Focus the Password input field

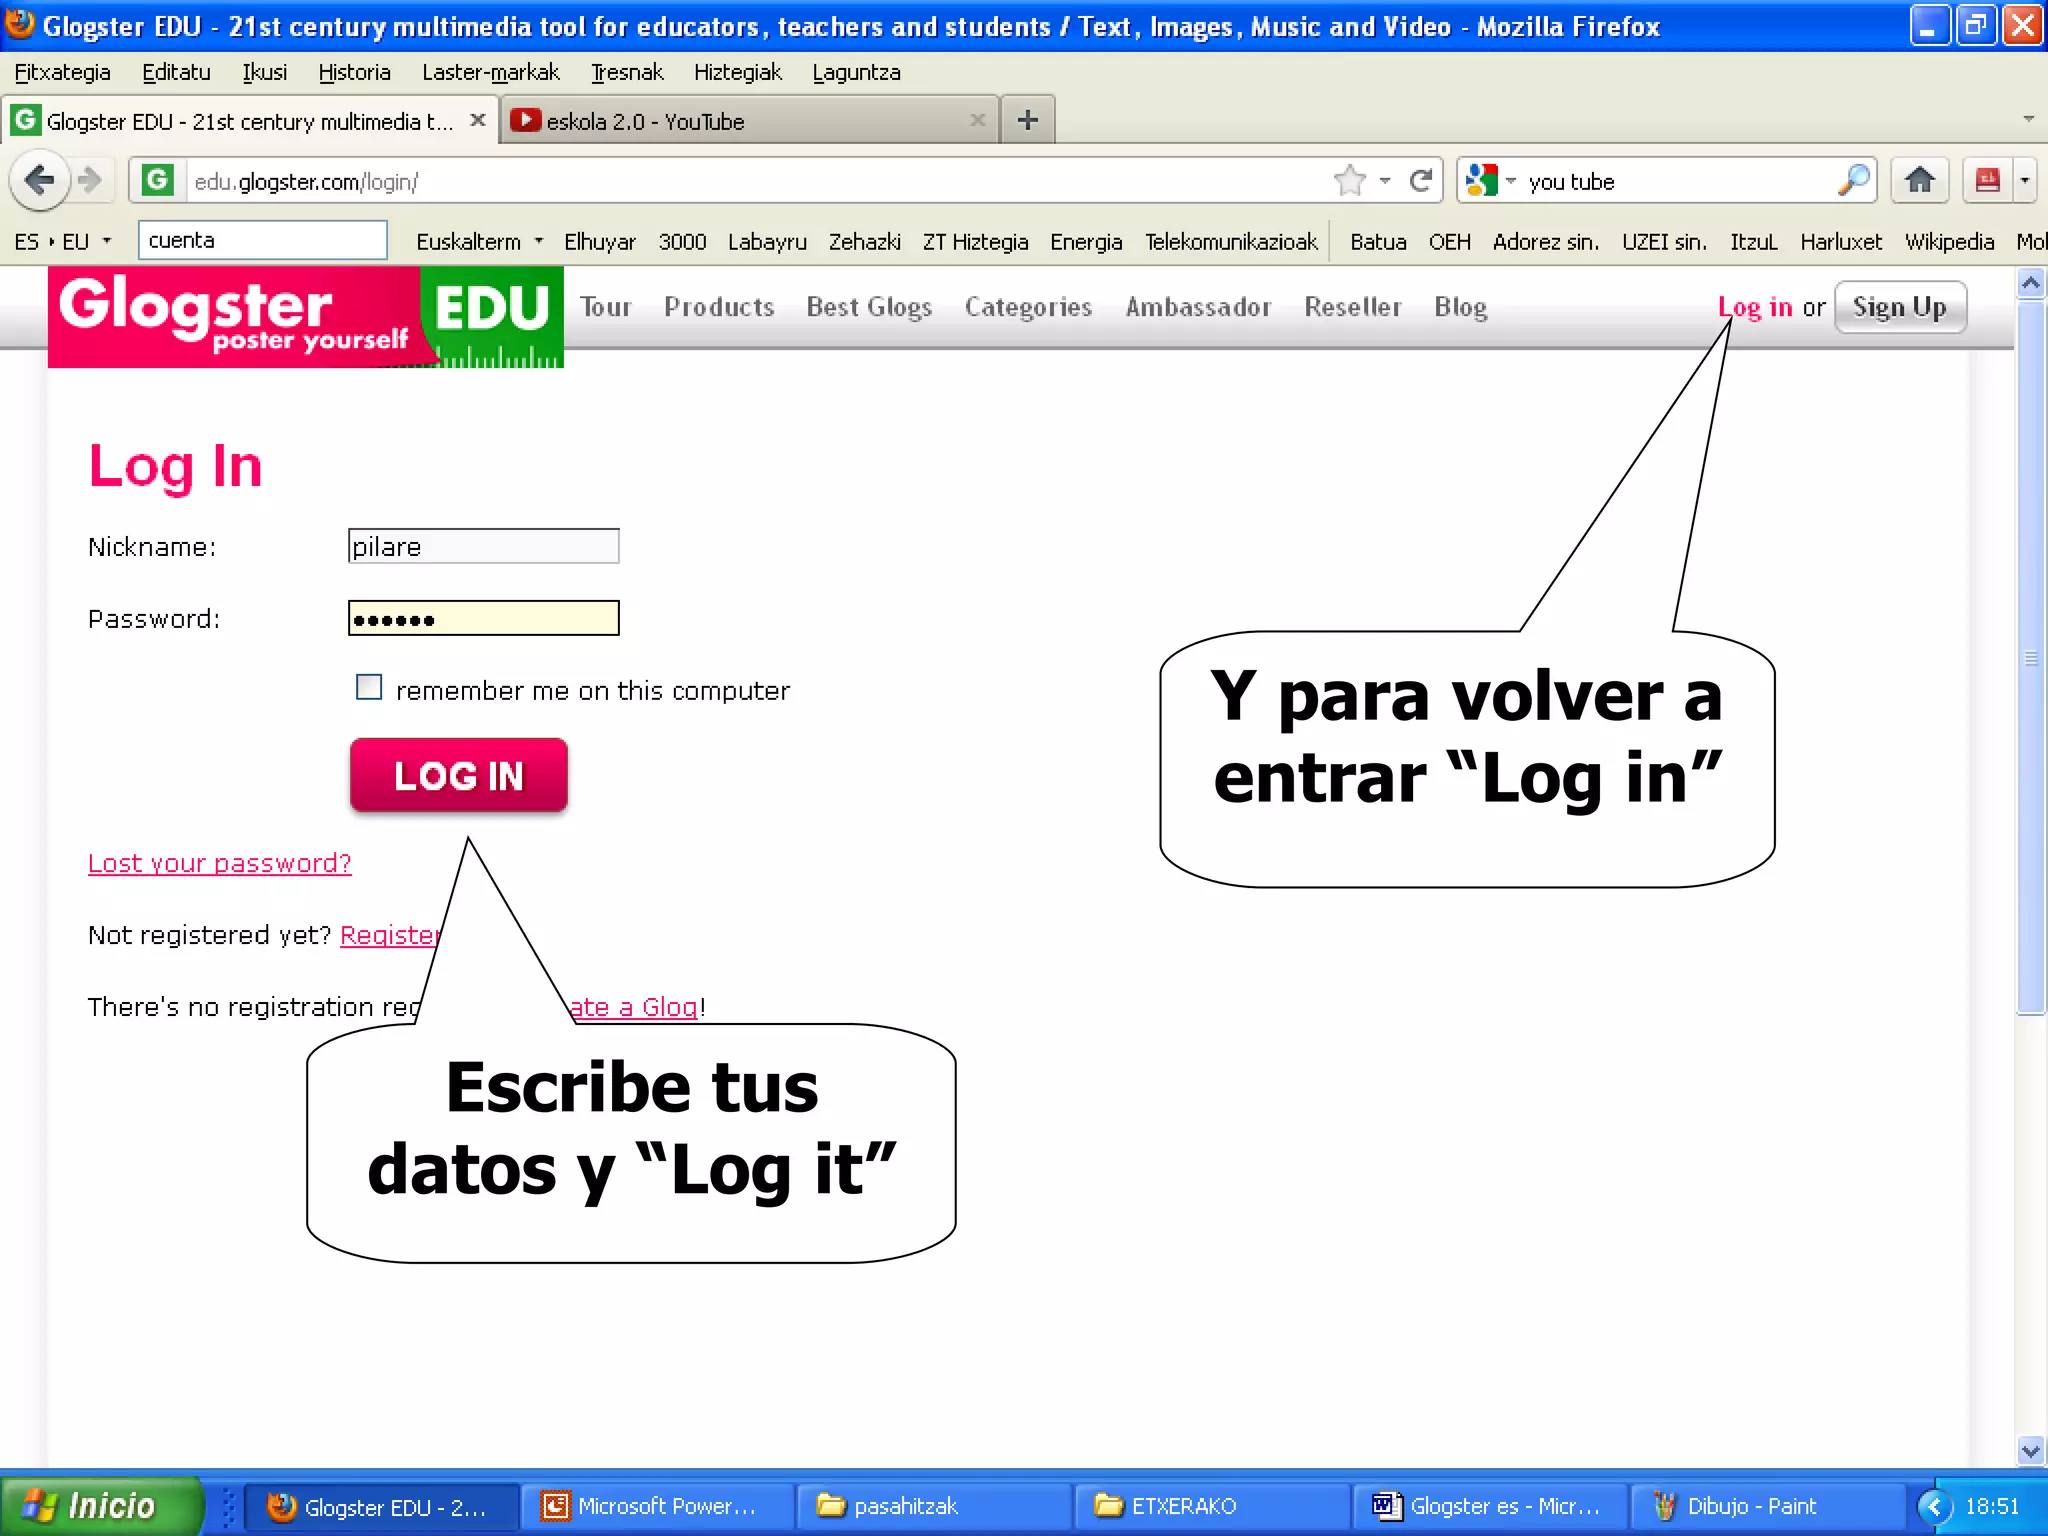tap(484, 618)
